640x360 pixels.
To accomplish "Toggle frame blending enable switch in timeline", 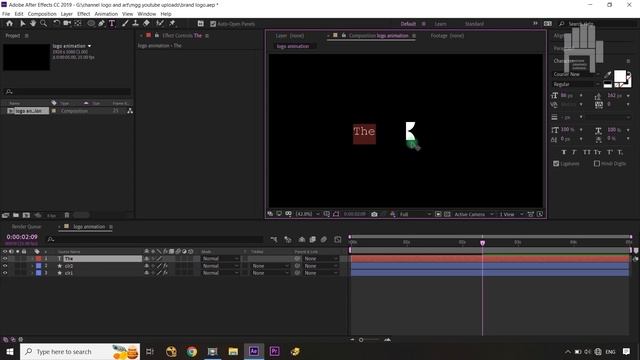I will pyautogui.click(x=313, y=240).
